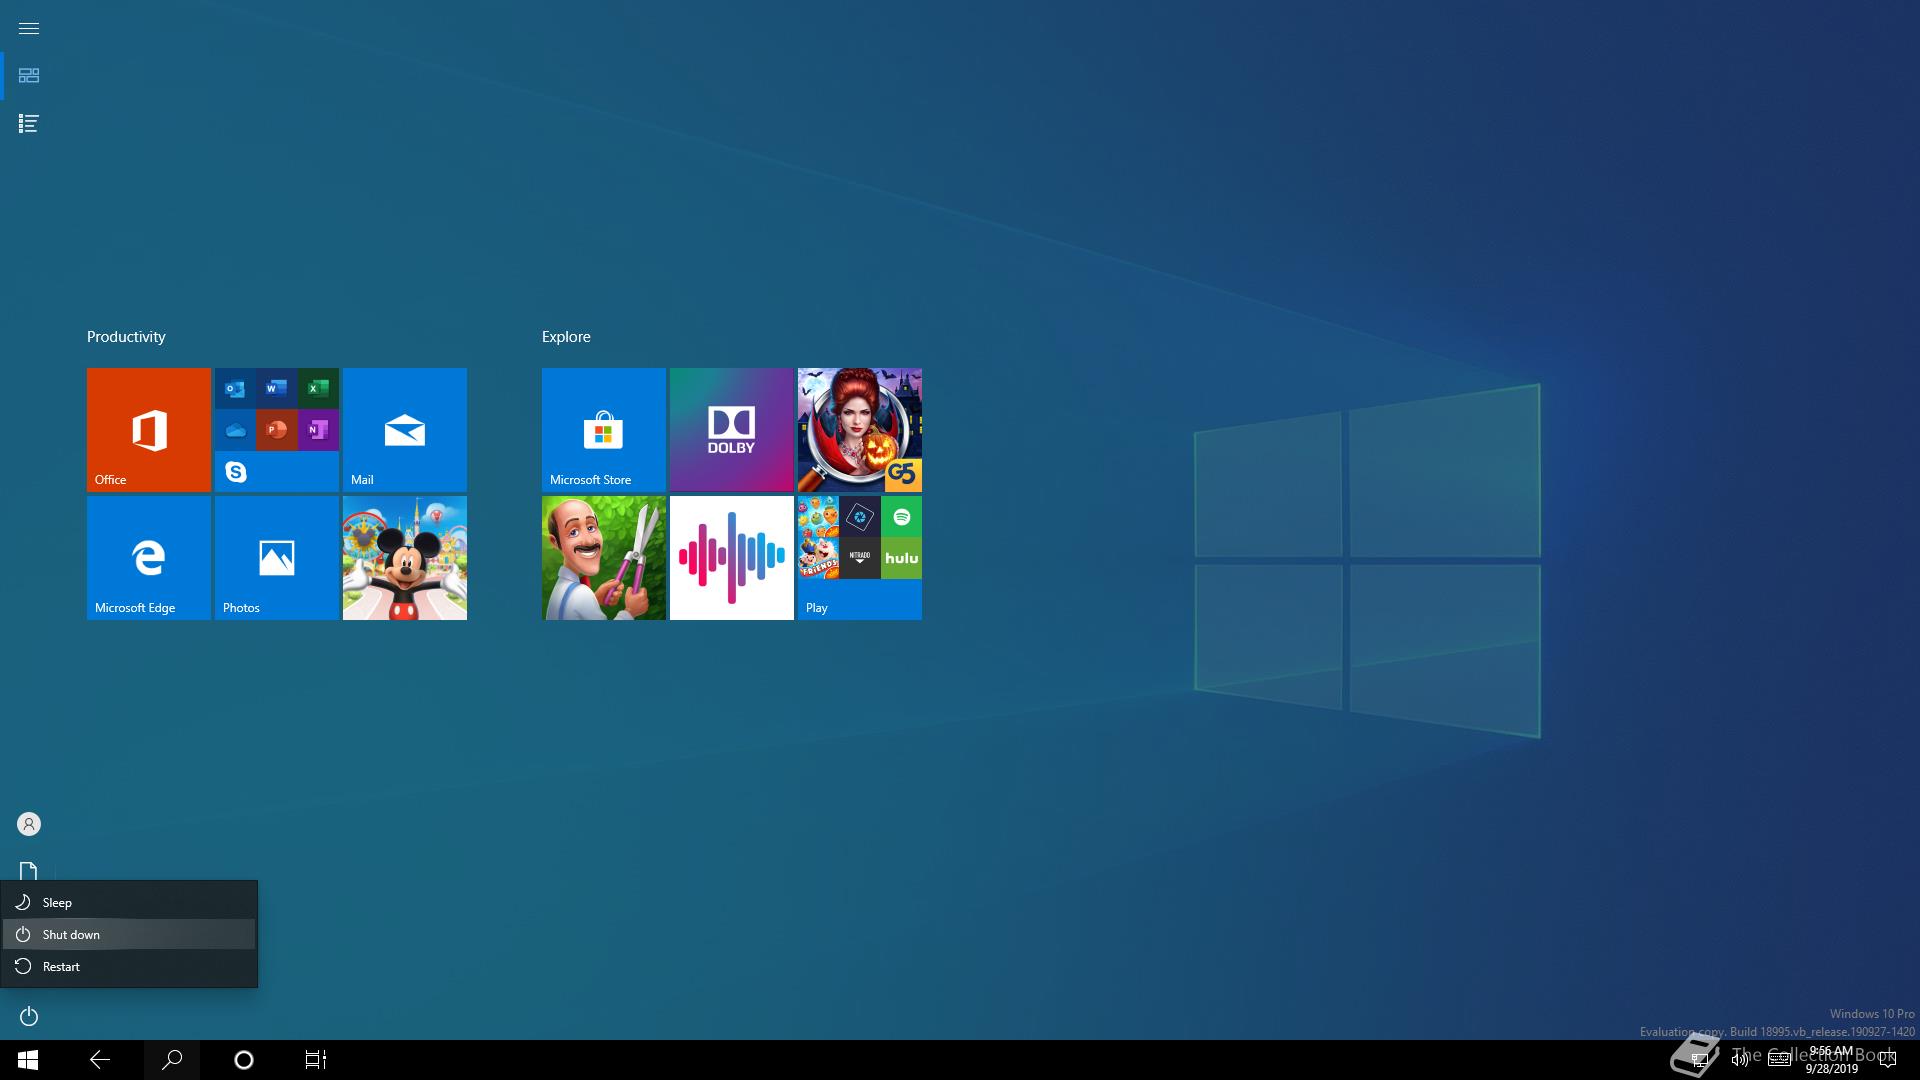The image size is (1920, 1080).
Task: Launch Outlook from the Office group tile
Action: coord(235,388)
